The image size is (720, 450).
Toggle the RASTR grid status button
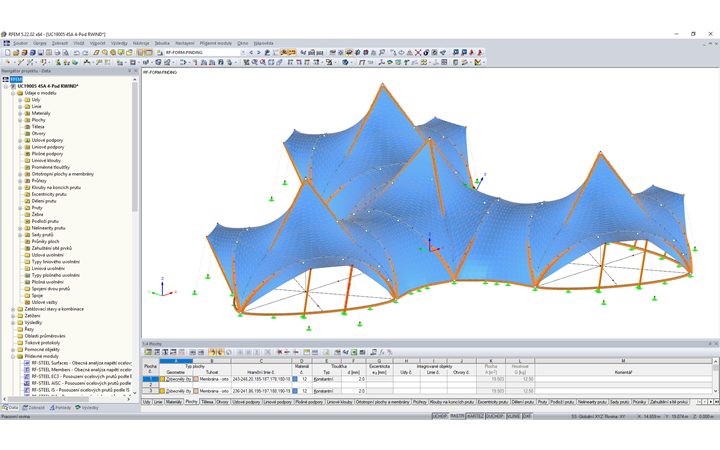pos(457,416)
